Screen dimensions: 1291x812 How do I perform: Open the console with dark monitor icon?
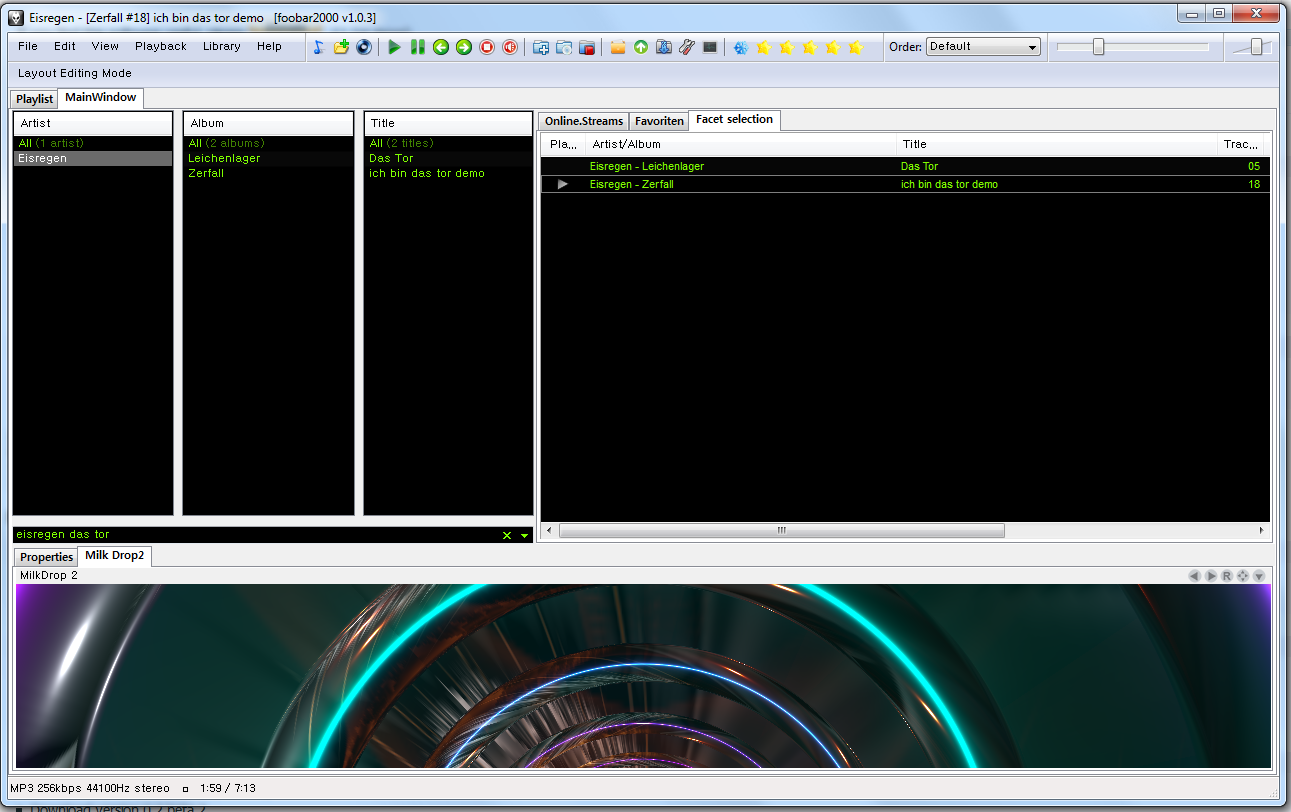click(x=710, y=47)
